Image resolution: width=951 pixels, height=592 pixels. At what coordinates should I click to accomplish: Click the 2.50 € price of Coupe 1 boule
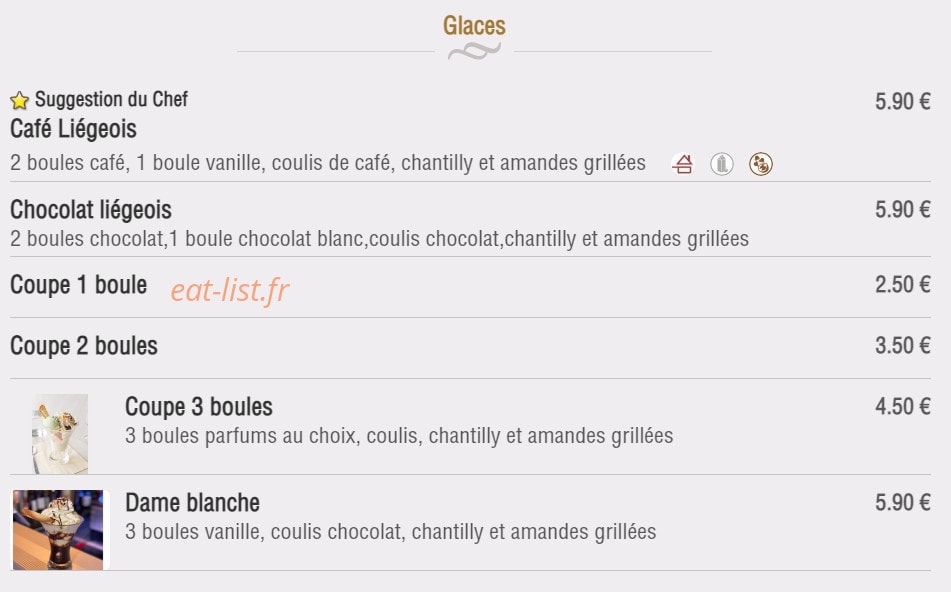coord(902,284)
